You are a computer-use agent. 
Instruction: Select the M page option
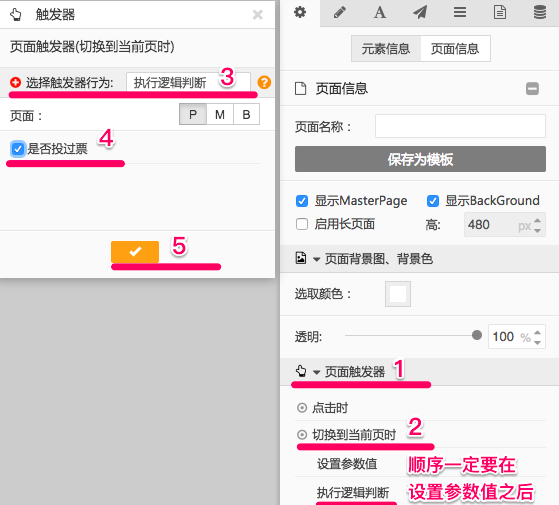pos(220,114)
